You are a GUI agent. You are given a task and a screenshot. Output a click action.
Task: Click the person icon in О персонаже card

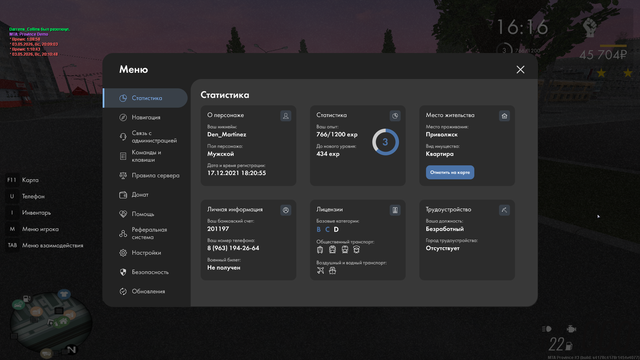click(286, 116)
